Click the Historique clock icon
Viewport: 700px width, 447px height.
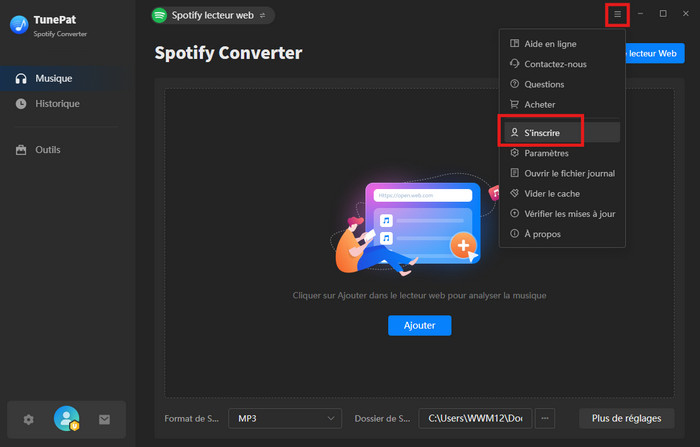coord(21,104)
